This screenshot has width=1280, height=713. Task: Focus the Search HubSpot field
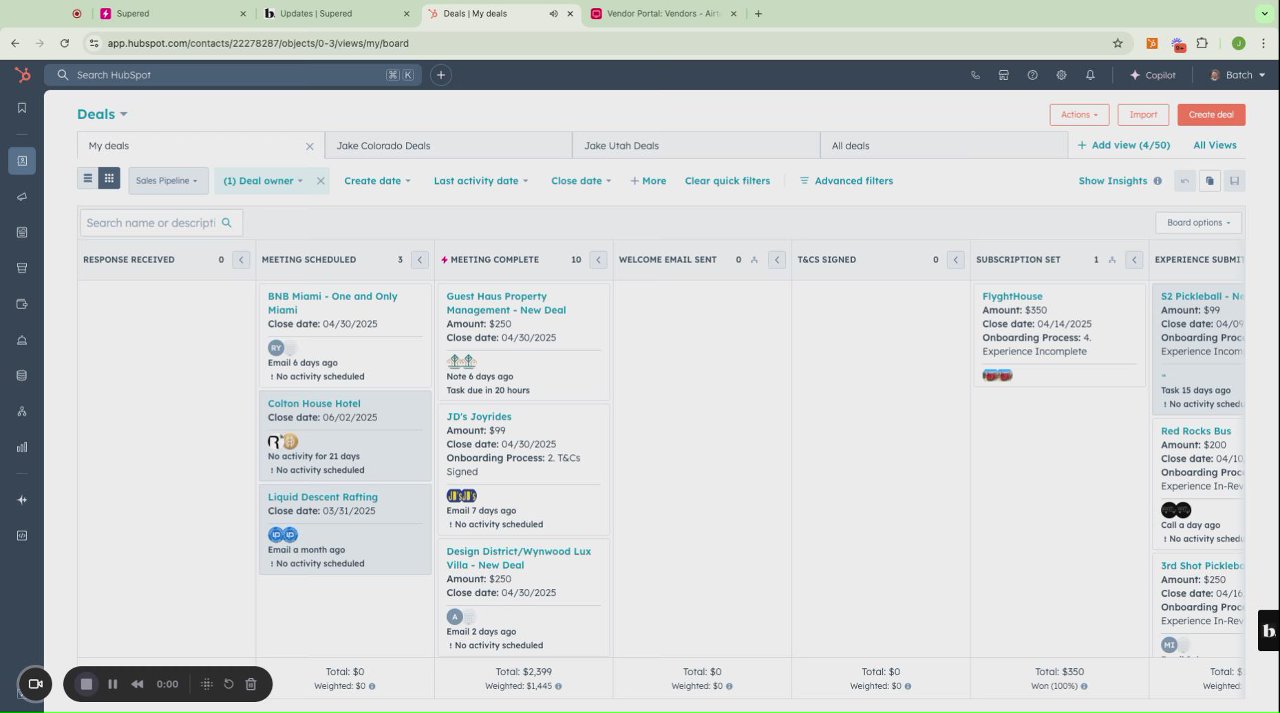pyautogui.click(x=233, y=75)
